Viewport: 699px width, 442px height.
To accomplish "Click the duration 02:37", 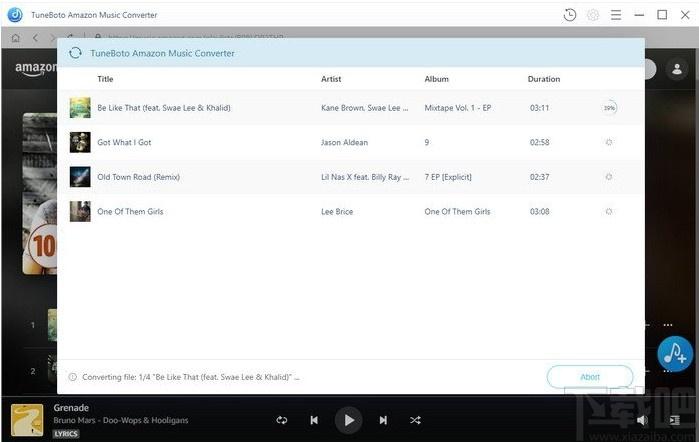I will click(x=539, y=177).
